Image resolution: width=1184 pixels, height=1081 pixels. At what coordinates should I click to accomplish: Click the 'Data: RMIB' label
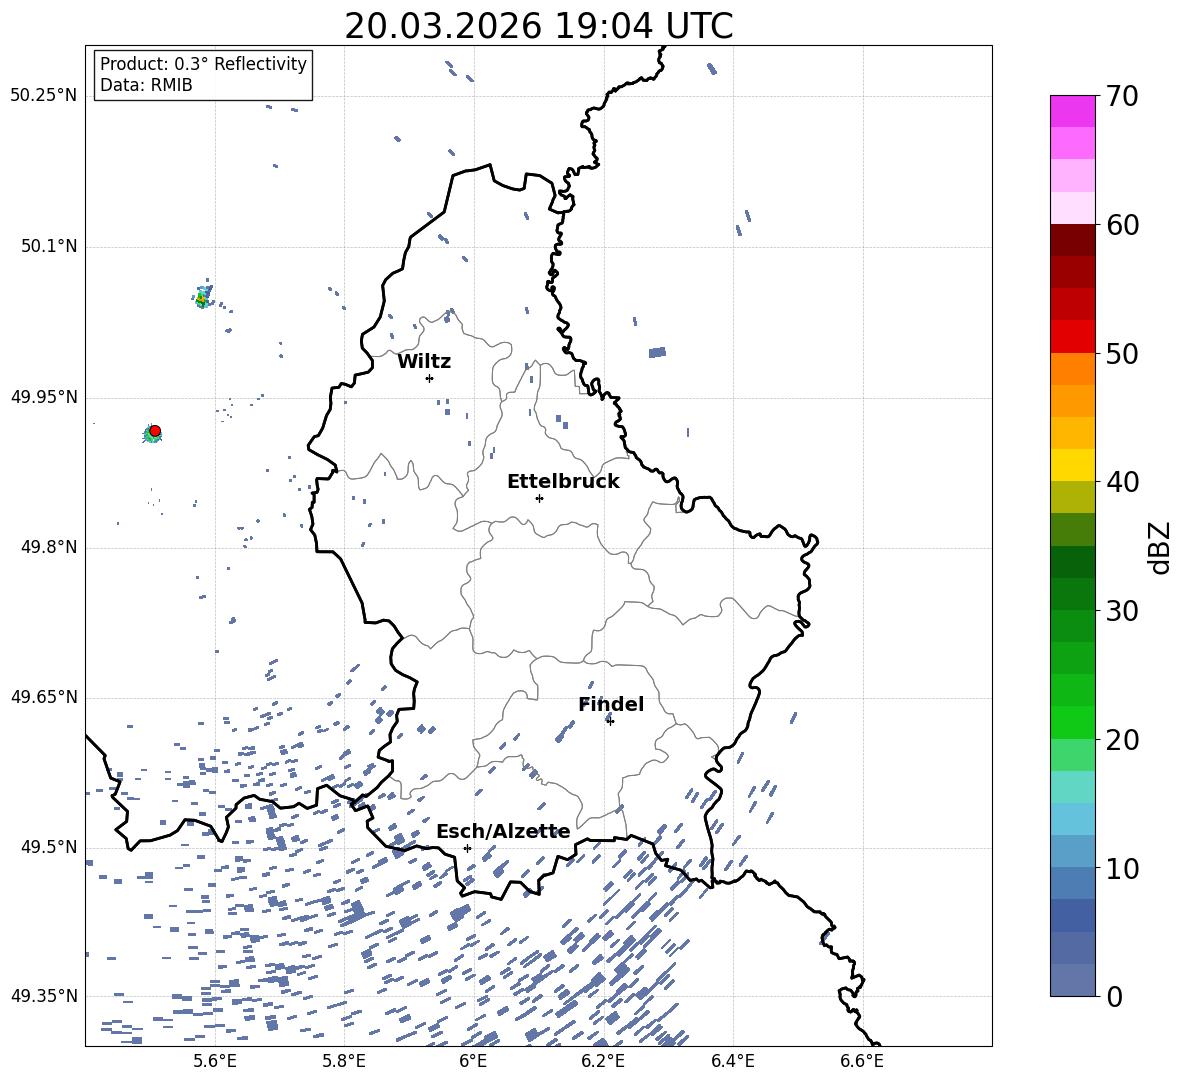coord(146,85)
